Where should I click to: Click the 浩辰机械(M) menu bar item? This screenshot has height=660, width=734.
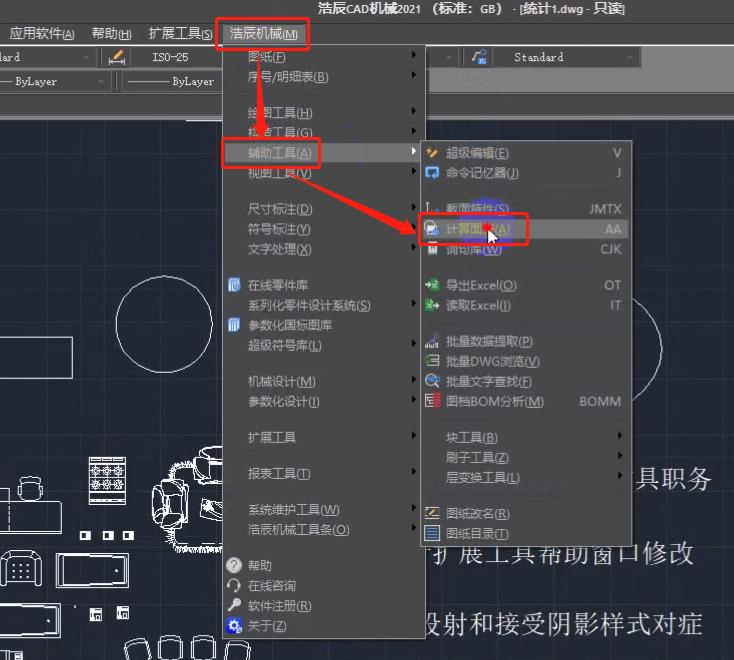(263, 33)
